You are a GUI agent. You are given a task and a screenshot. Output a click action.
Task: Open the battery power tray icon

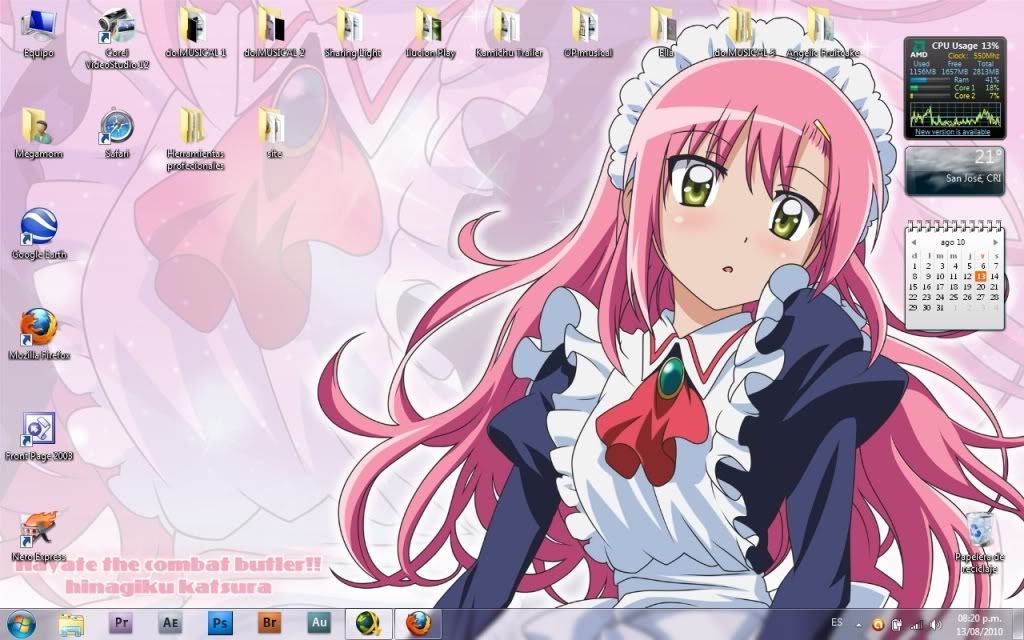pos(897,624)
